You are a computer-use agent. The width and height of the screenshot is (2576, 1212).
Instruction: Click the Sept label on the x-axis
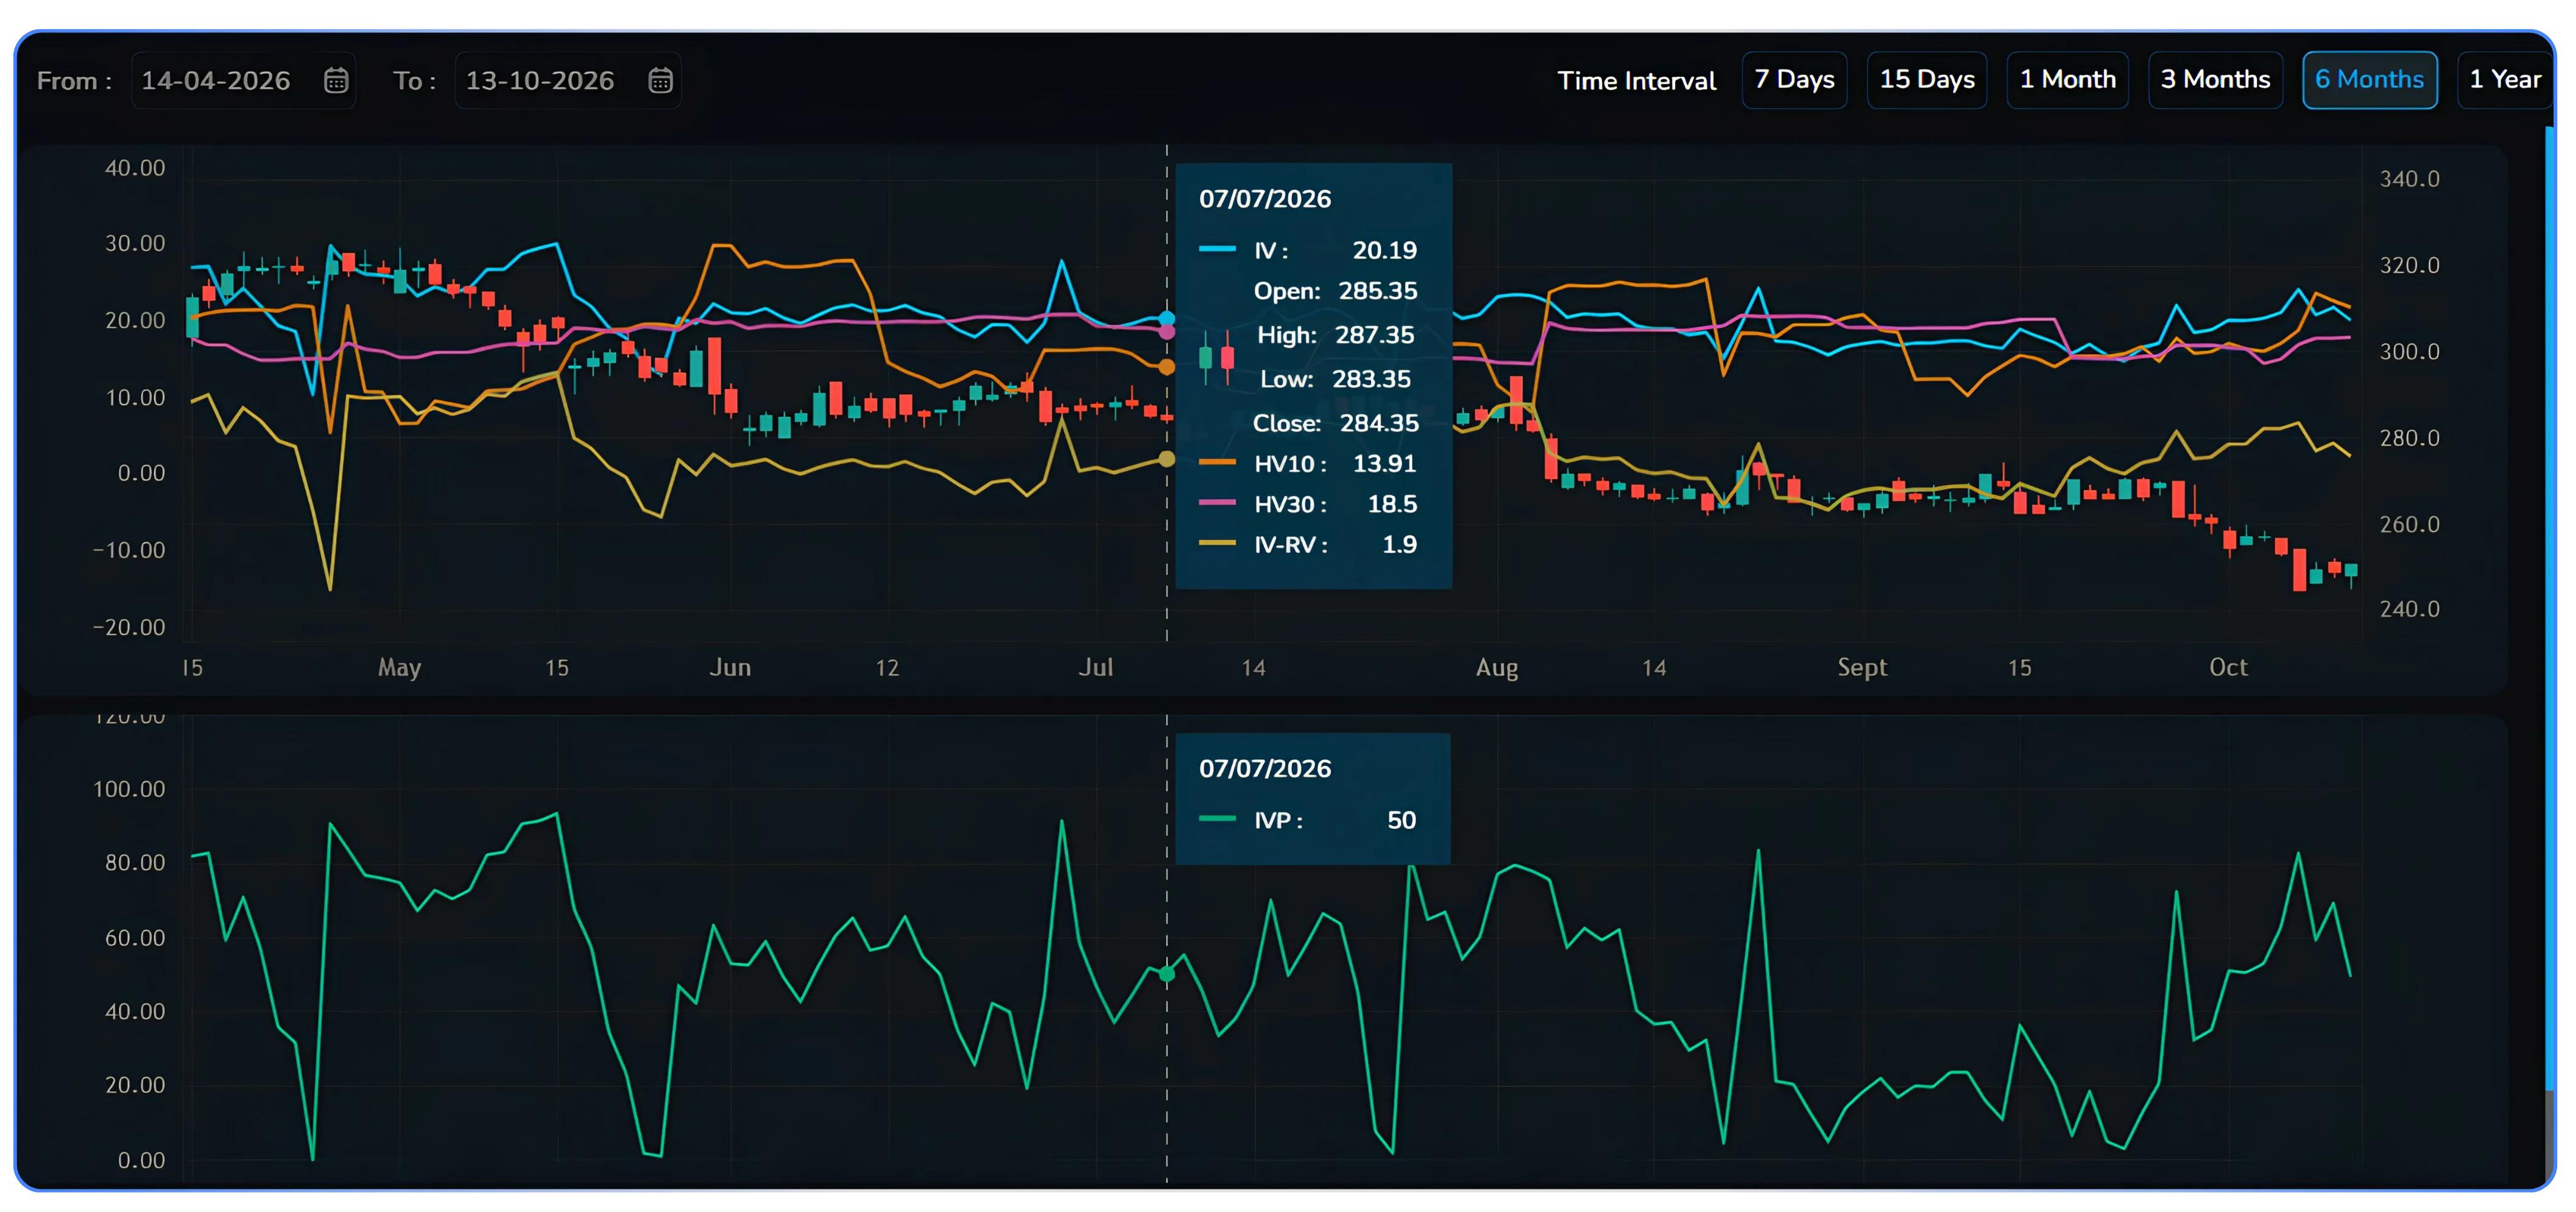tap(1862, 668)
